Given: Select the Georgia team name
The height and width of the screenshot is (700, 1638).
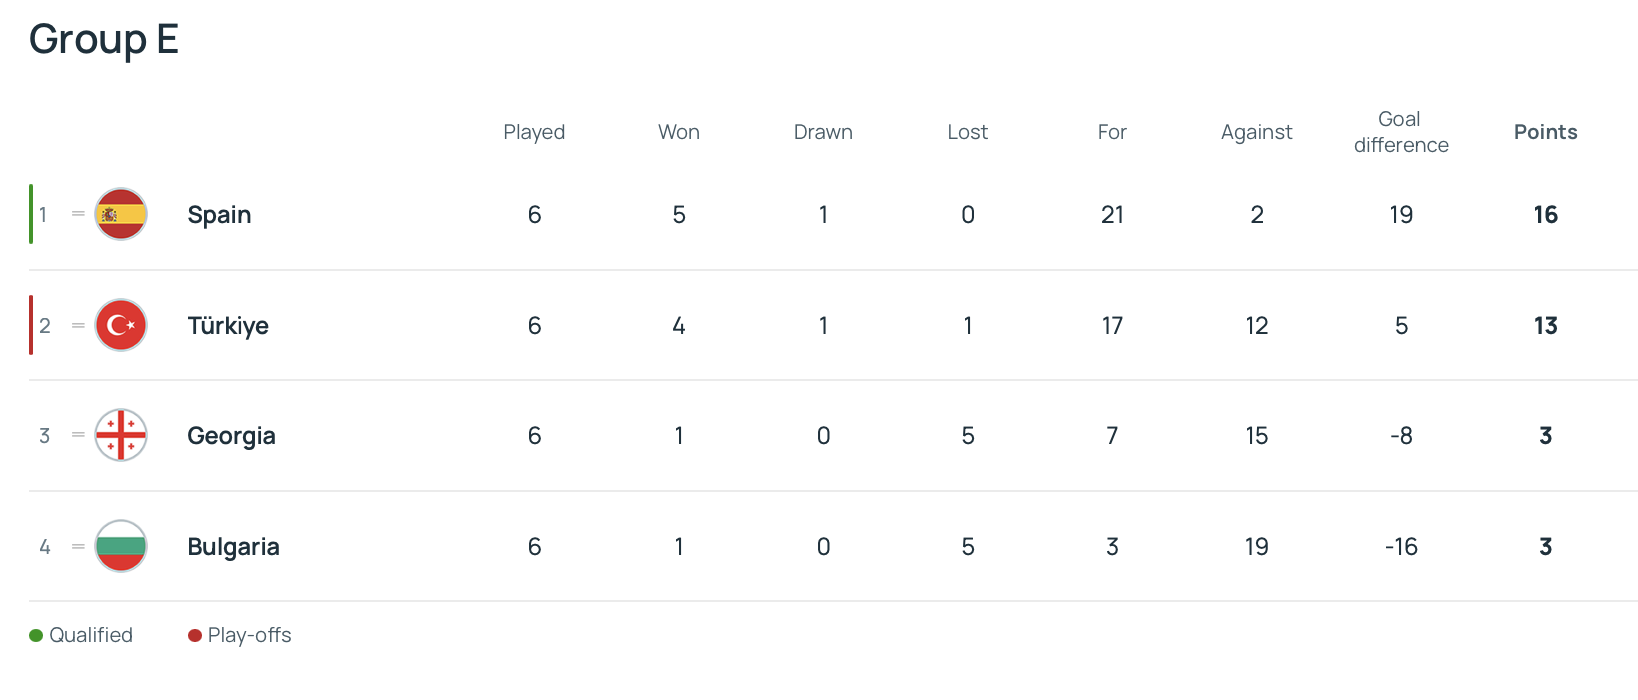Looking at the screenshot, I should 231,436.
